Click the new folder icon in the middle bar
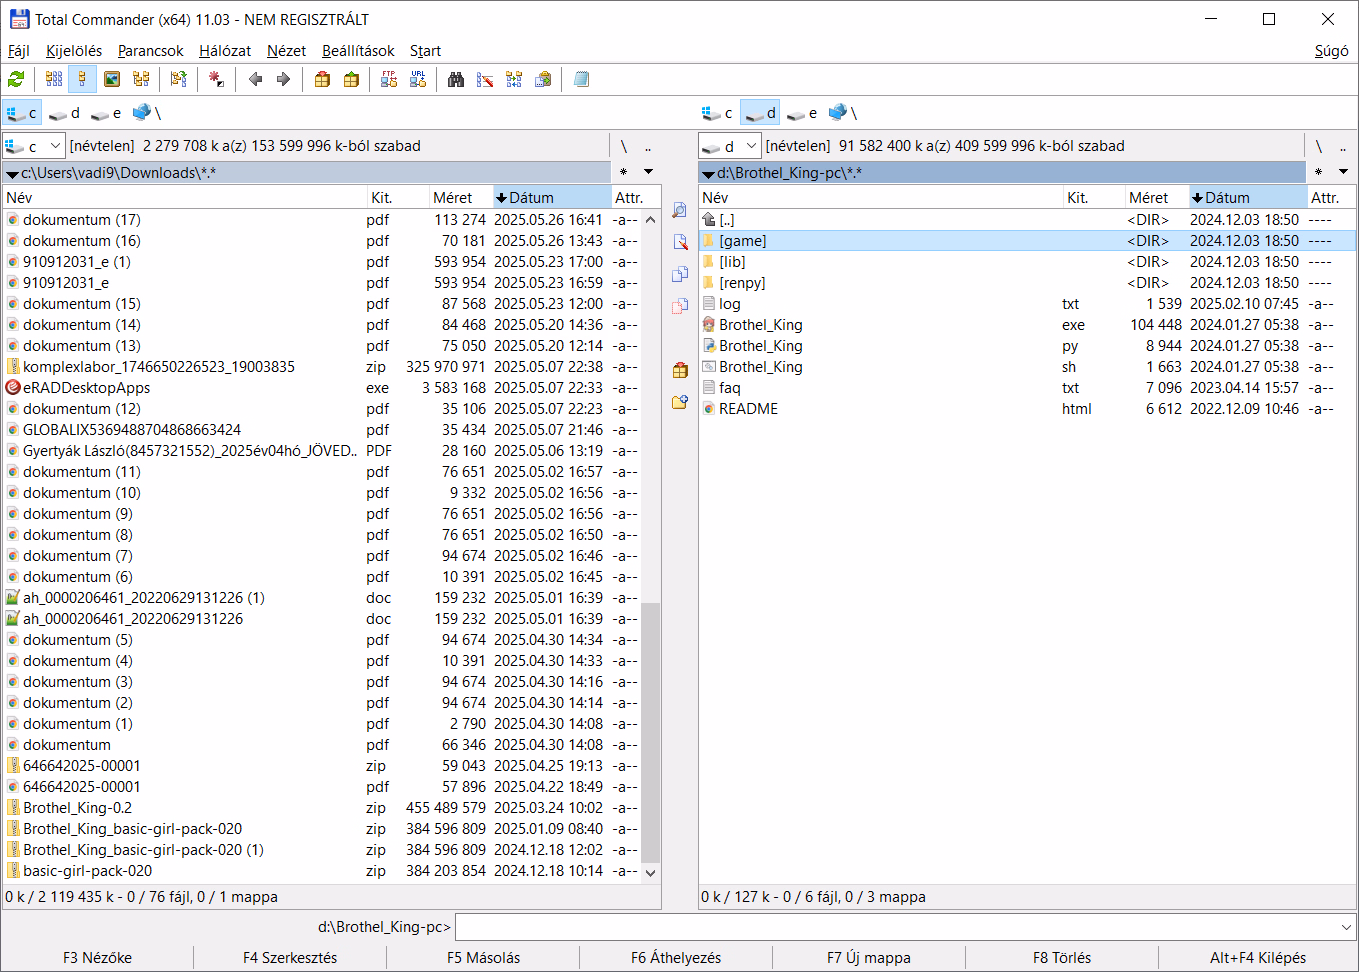The width and height of the screenshot is (1359, 972). [x=680, y=402]
